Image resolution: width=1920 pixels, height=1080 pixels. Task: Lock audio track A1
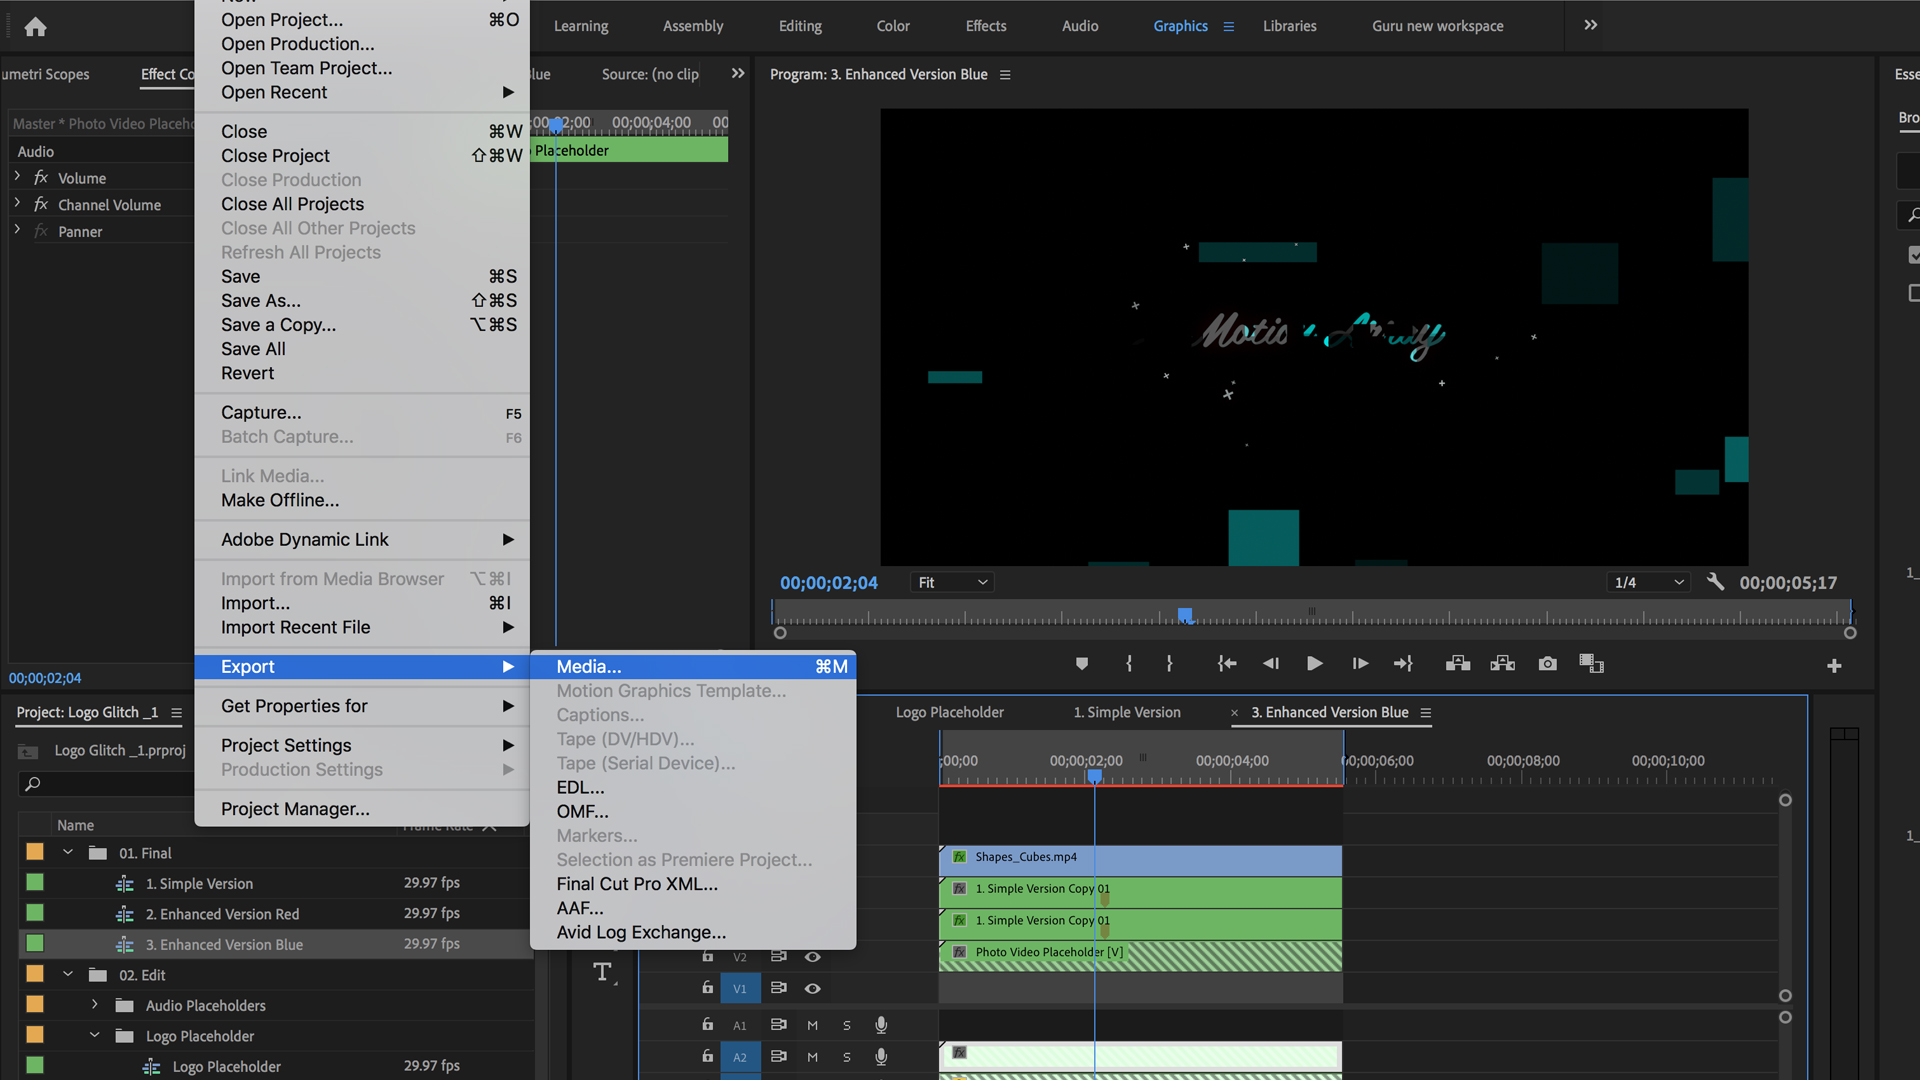(x=707, y=1024)
